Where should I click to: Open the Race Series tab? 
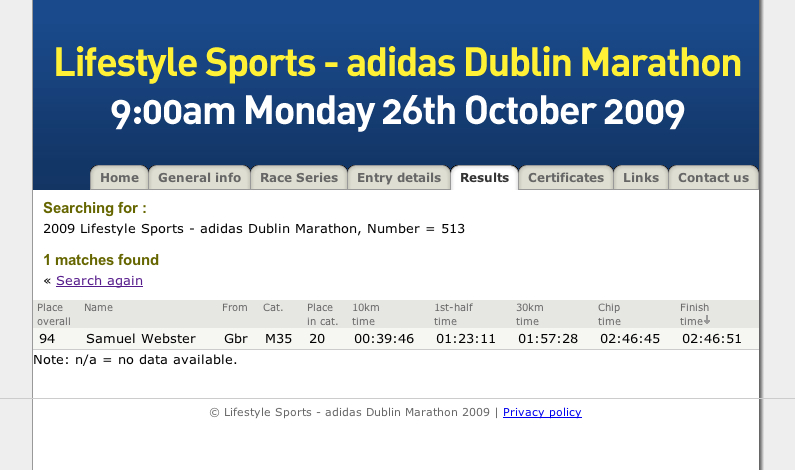(x=299, y=177)
